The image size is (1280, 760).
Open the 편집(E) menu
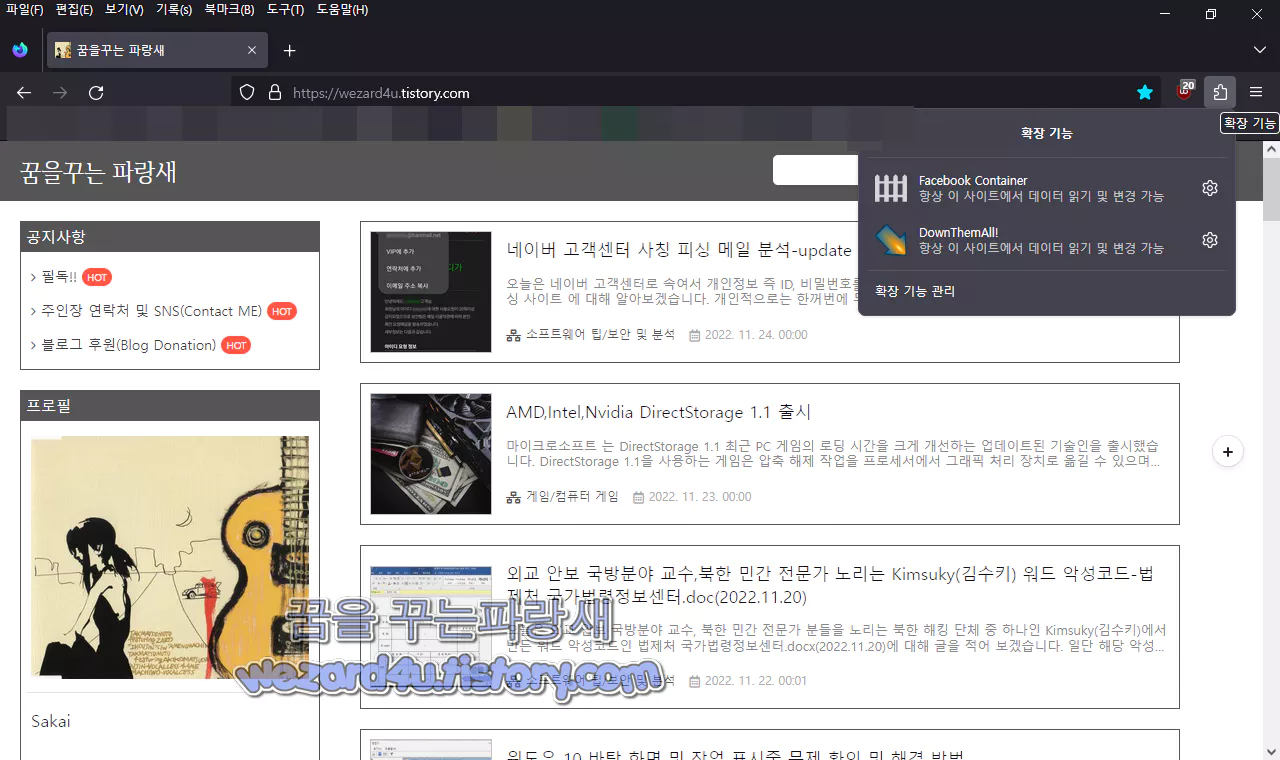(x=74, y=10)
